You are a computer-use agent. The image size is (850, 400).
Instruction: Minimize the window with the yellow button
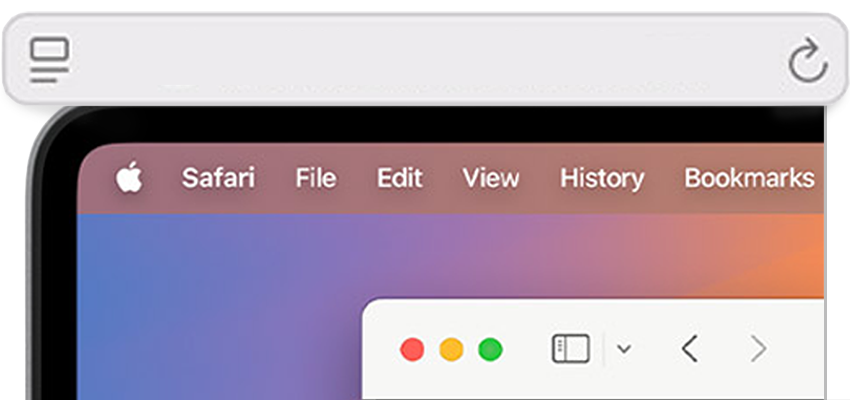pyautogui.click(x=451, y=349)
